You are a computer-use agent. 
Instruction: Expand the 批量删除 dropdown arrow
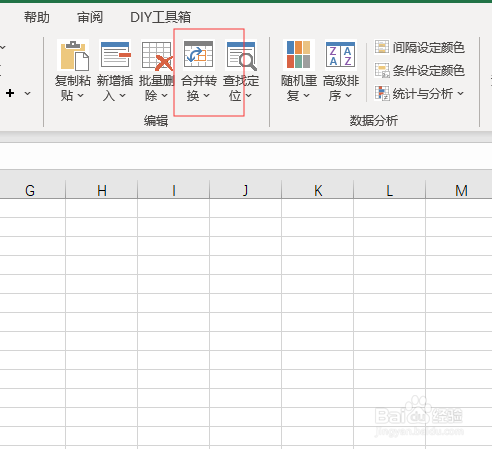pyautogui.click(x=164, y=96)
